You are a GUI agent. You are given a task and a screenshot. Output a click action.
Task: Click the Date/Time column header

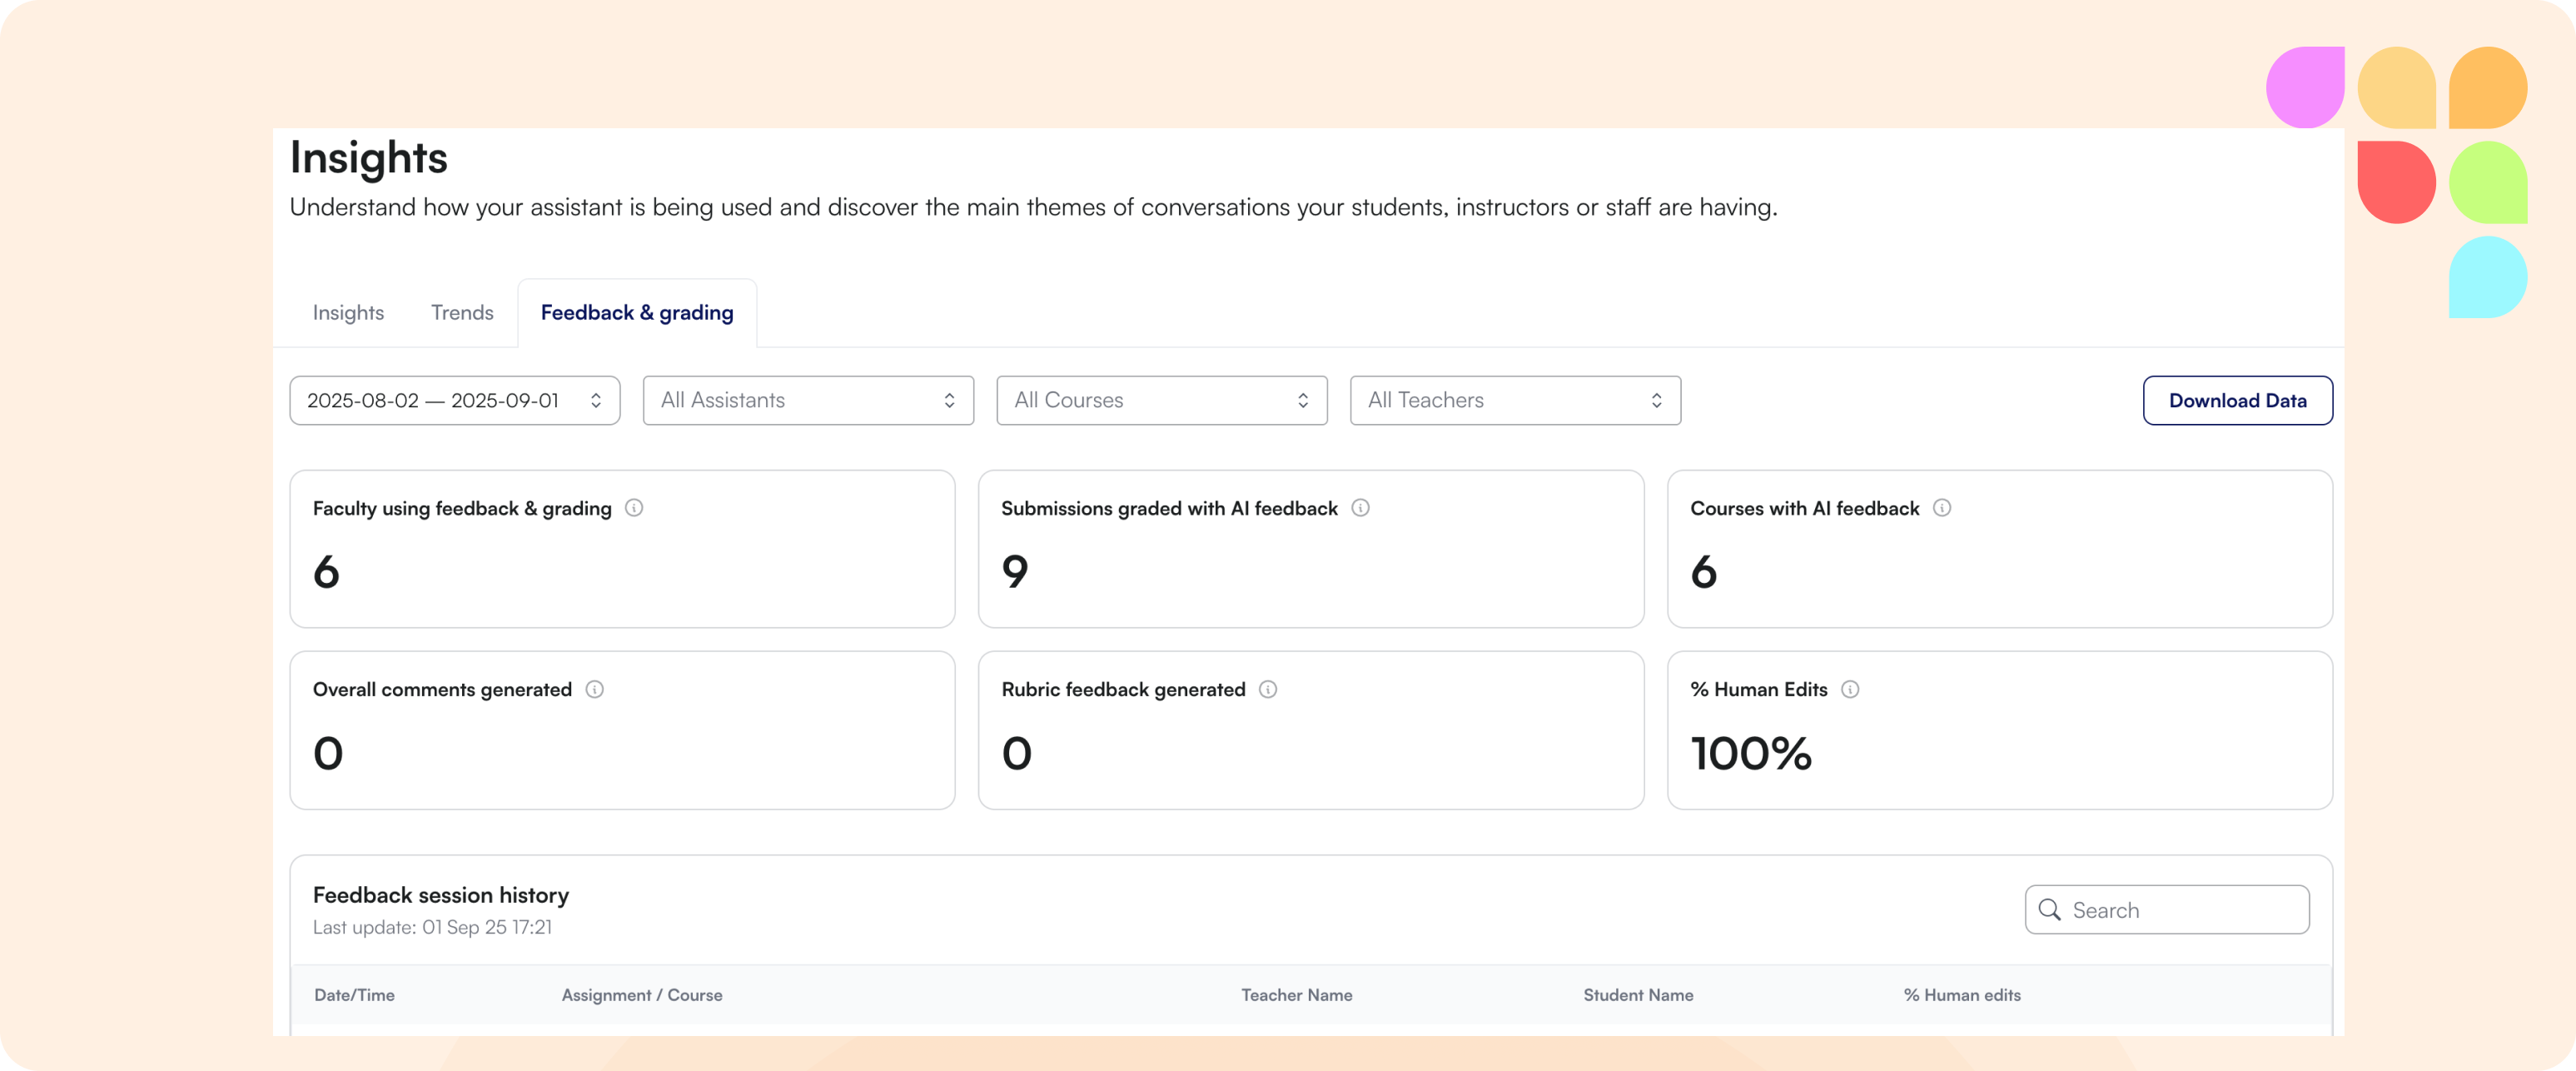pos(354,995)
